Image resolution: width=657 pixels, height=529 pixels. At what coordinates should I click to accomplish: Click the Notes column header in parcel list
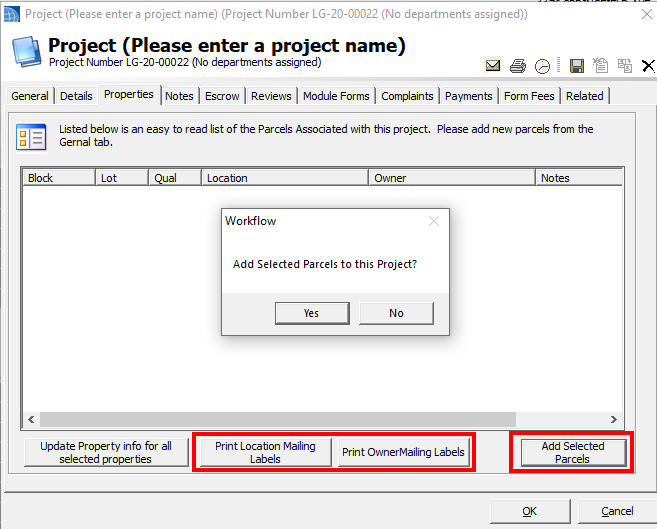pos(579,178)
